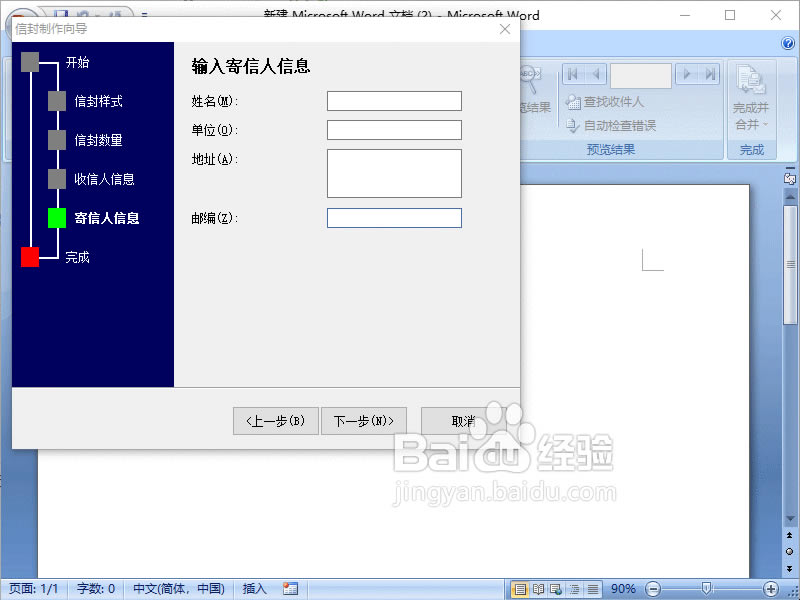This screenshot has height=600, width=800.
Task: Switch to Draft view icon
Action: 592,589
